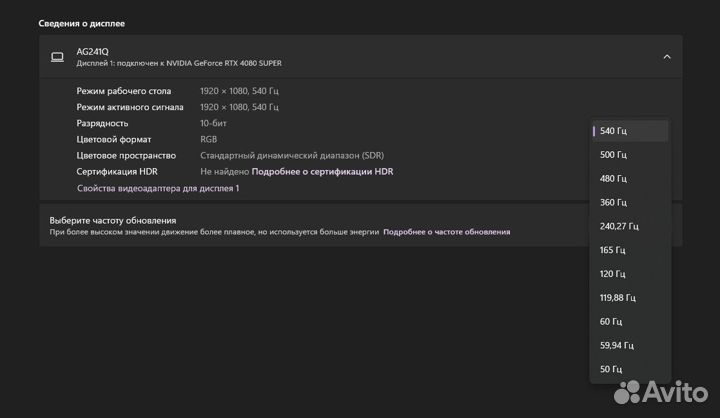Choose 480 Гц from the list
The image size is (720, 418).
pos(630,179)
